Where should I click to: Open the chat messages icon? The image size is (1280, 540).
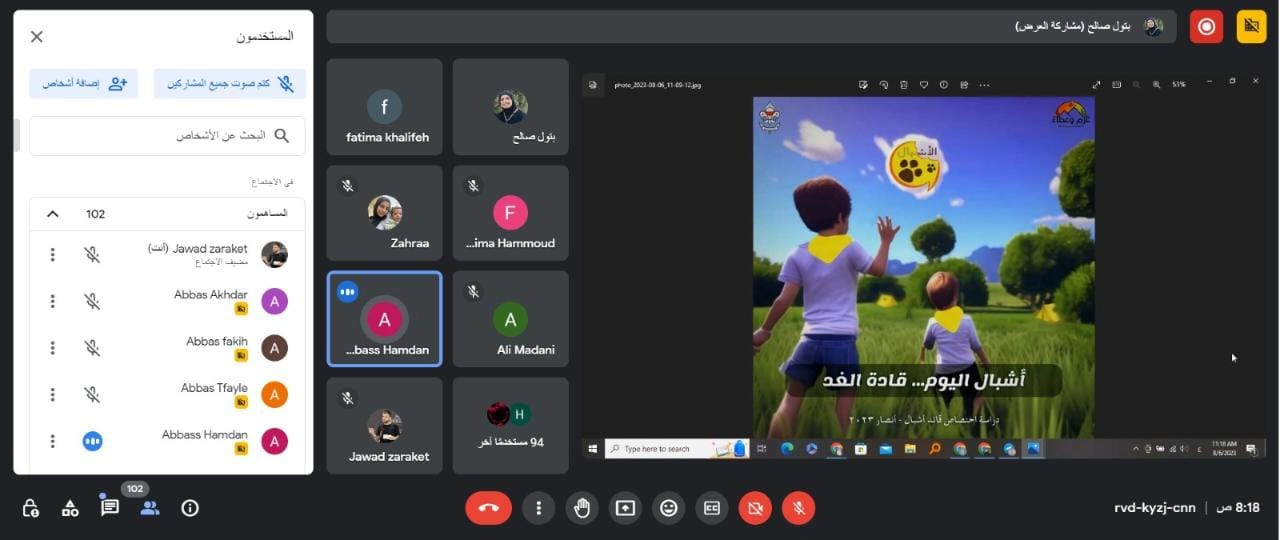[110, 508]
